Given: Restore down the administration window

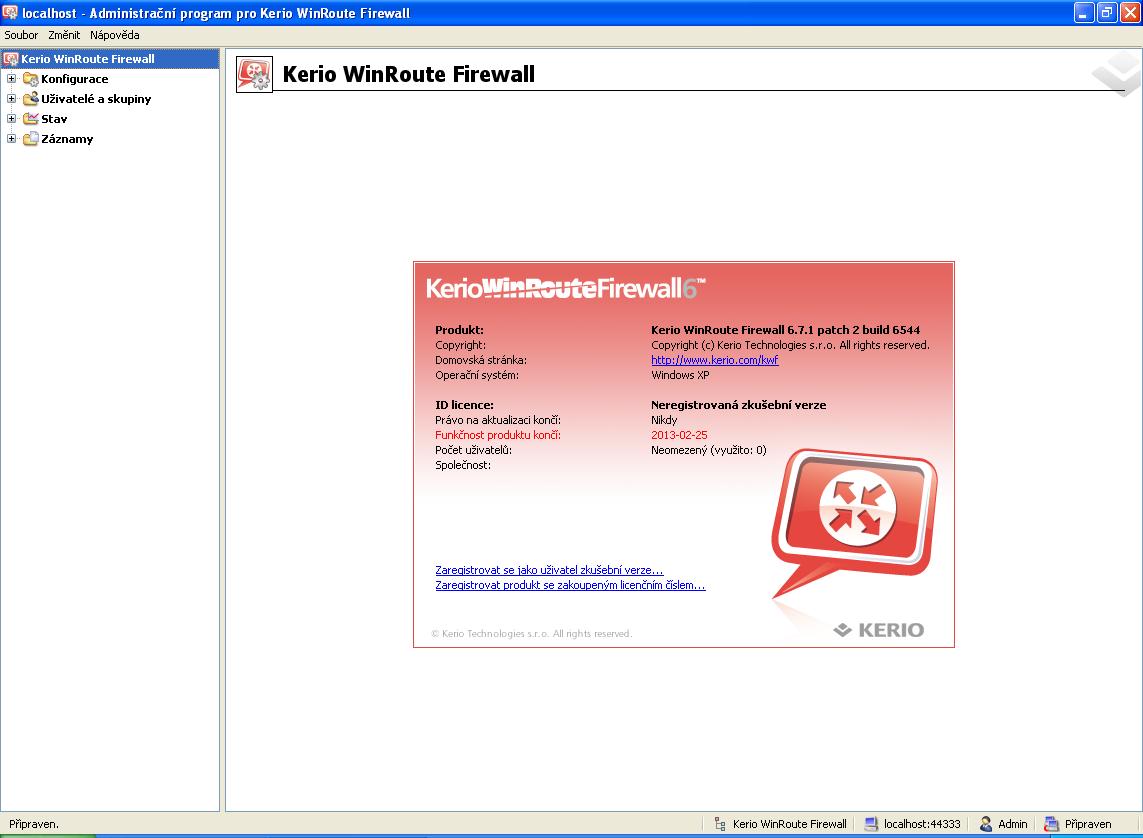Looking at the screenshot, I should [1107, 12].
